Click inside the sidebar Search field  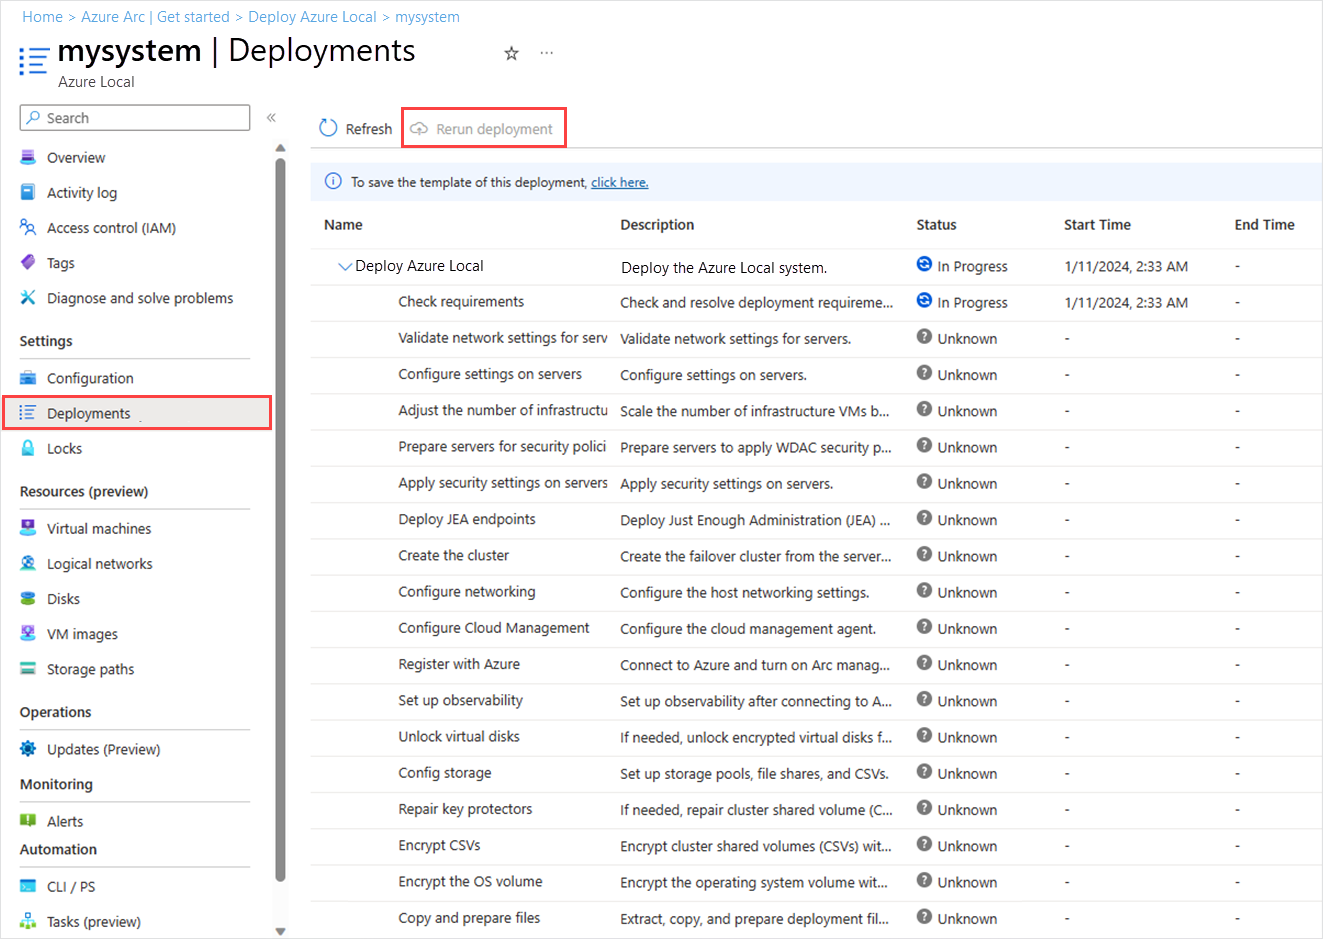[x=135, y=117]
